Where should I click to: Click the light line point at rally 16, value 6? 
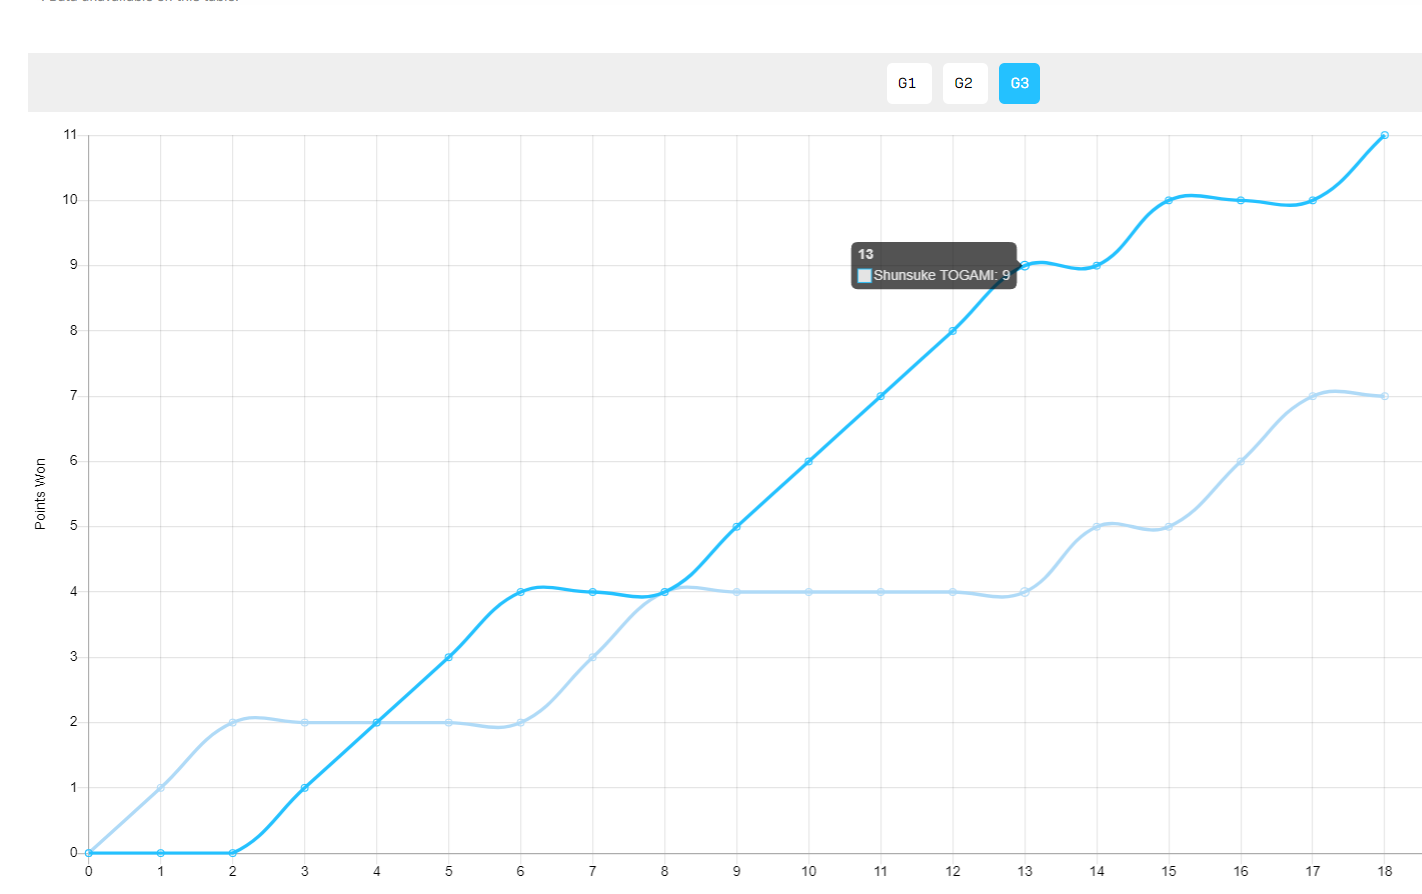point(1241,461)
